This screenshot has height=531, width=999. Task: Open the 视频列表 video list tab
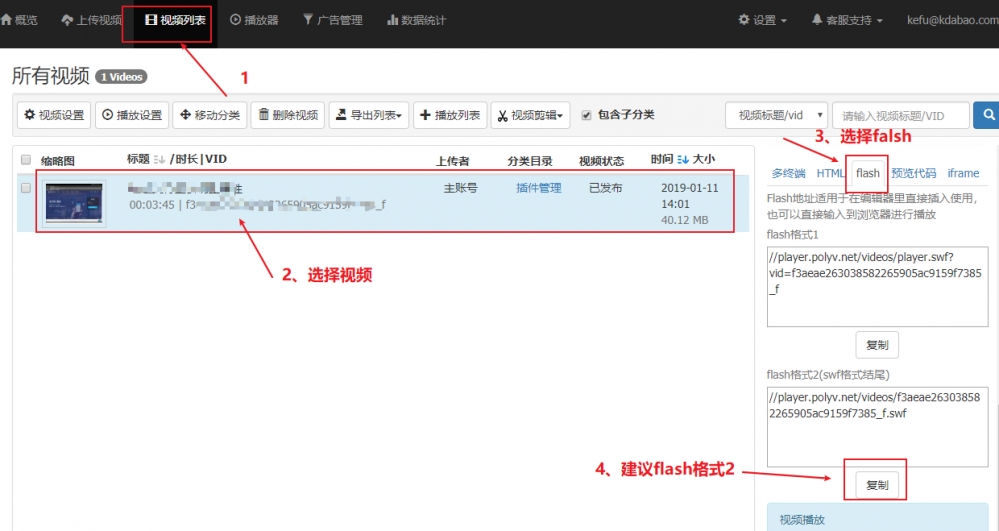coord(175,20)
